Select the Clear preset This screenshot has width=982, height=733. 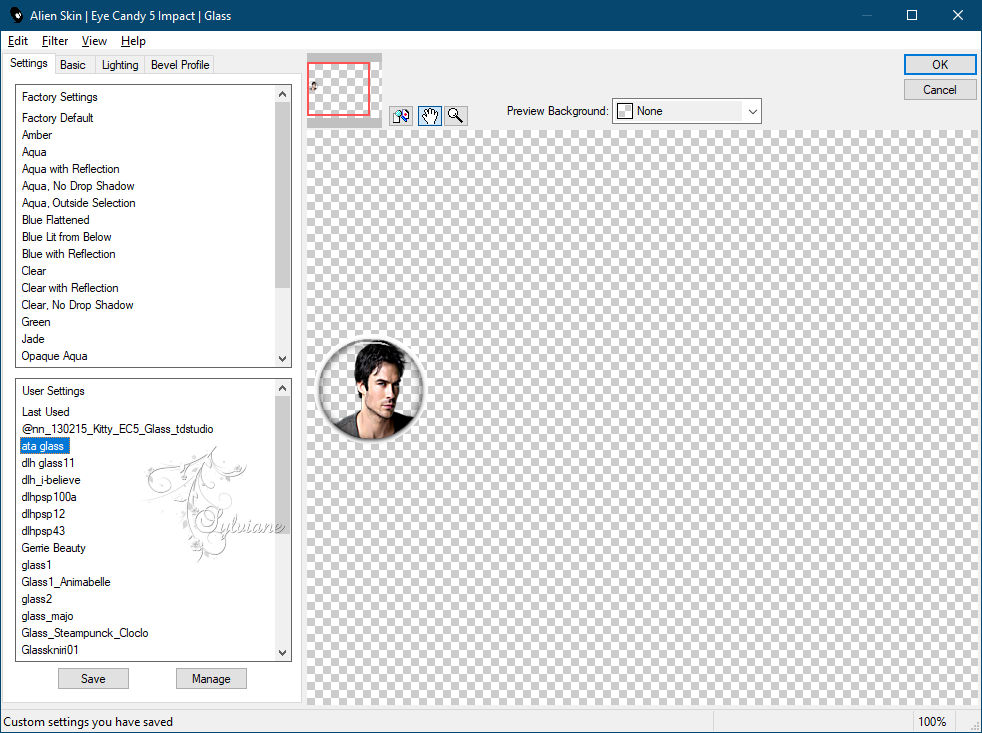click(34, 271)
